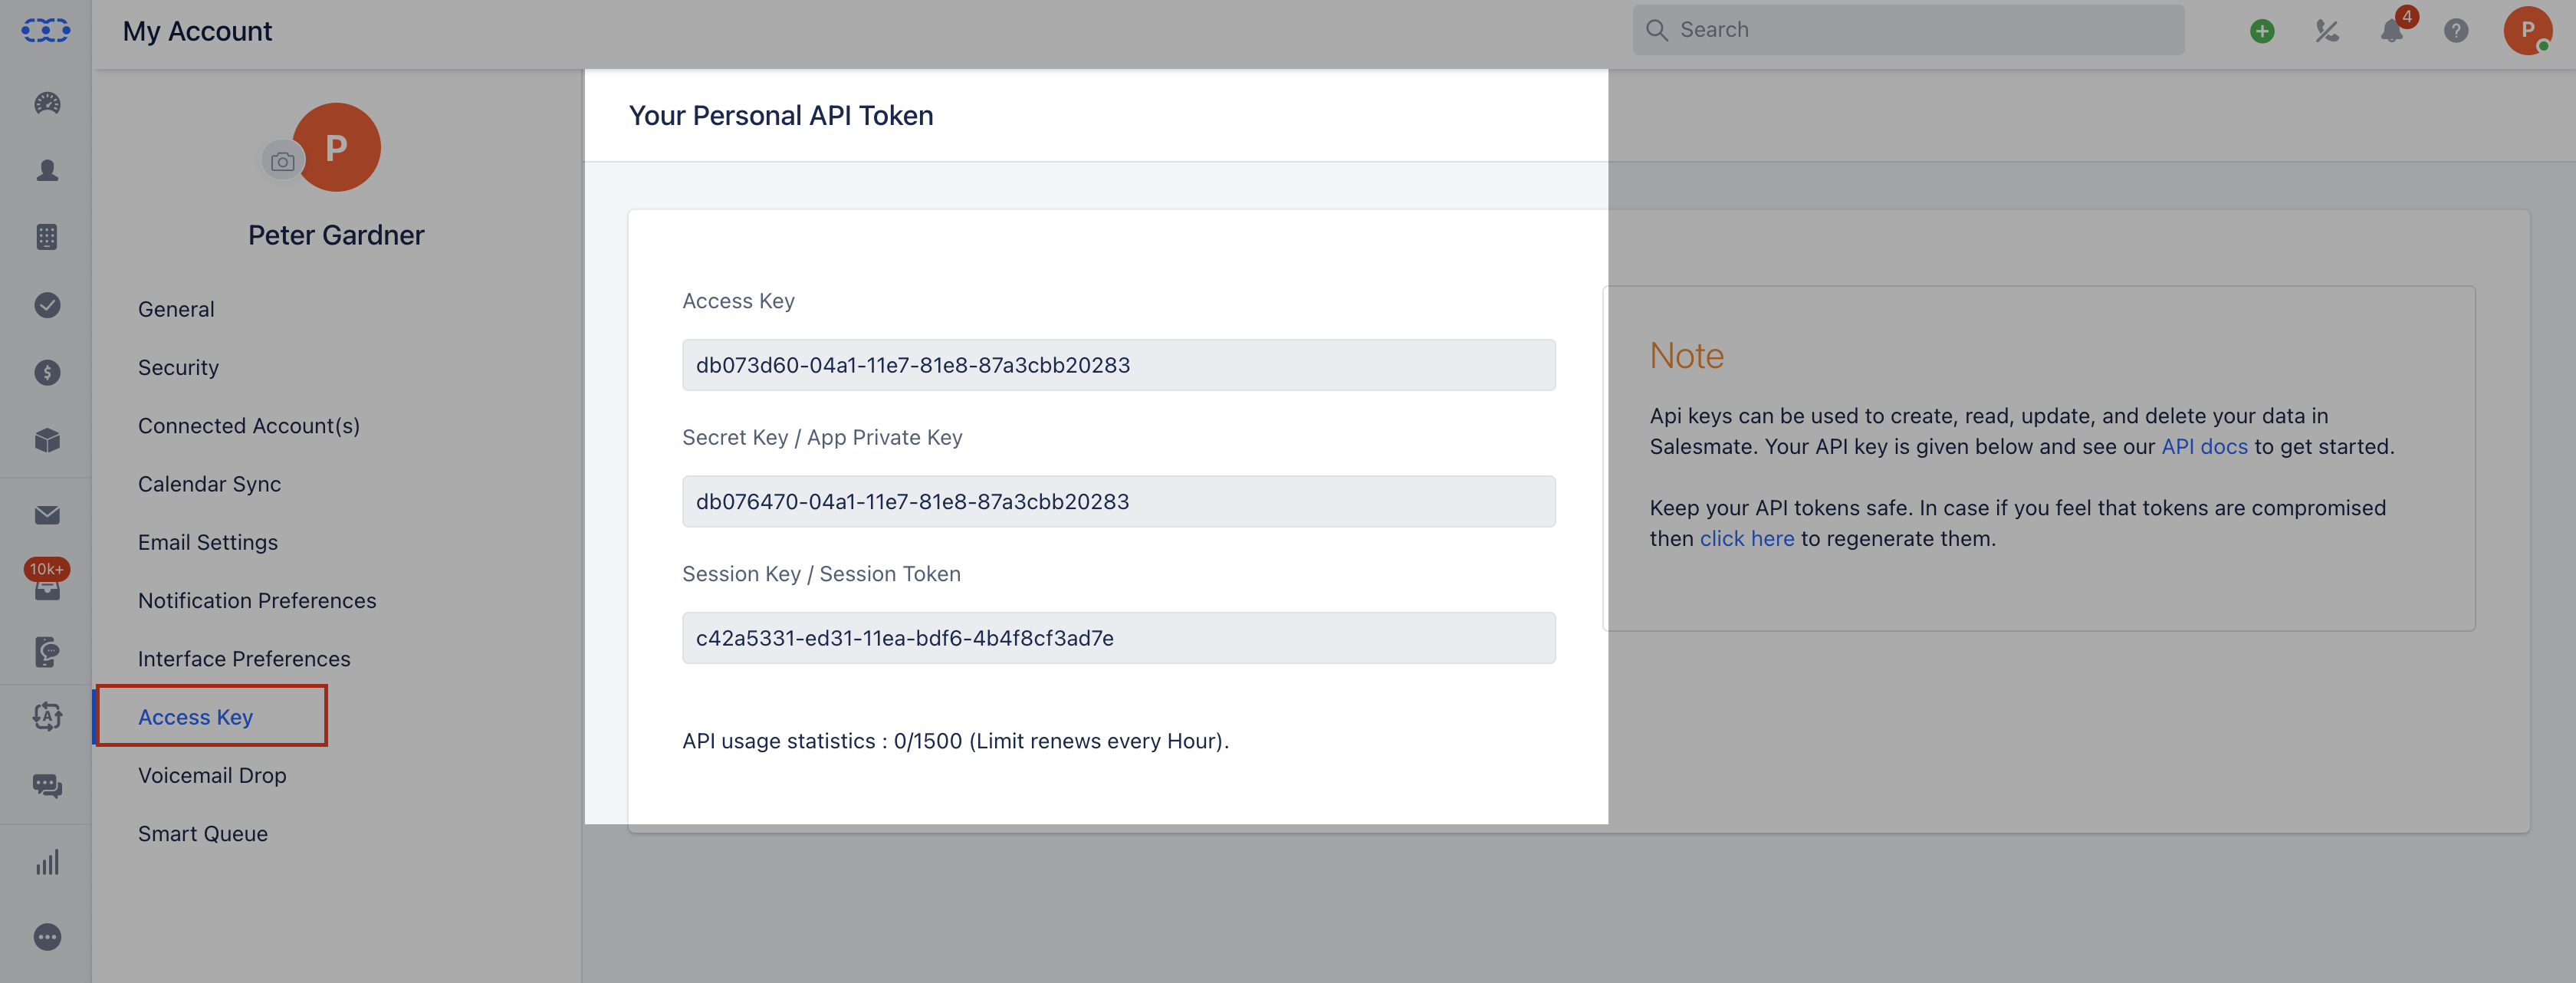Open the chat messages icon in sidebar
The width and height of the screenshot is (2576, 983).
pos(47,786)
